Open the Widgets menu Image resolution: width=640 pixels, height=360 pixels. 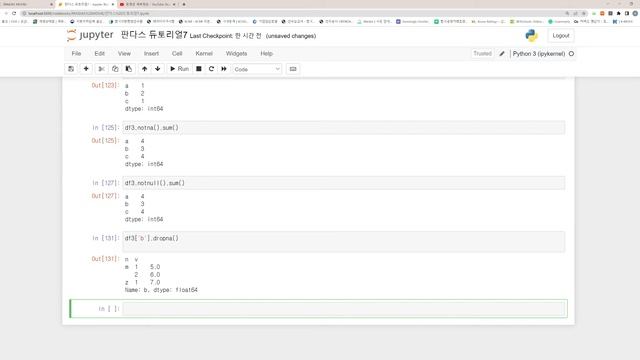pos(236,53)
